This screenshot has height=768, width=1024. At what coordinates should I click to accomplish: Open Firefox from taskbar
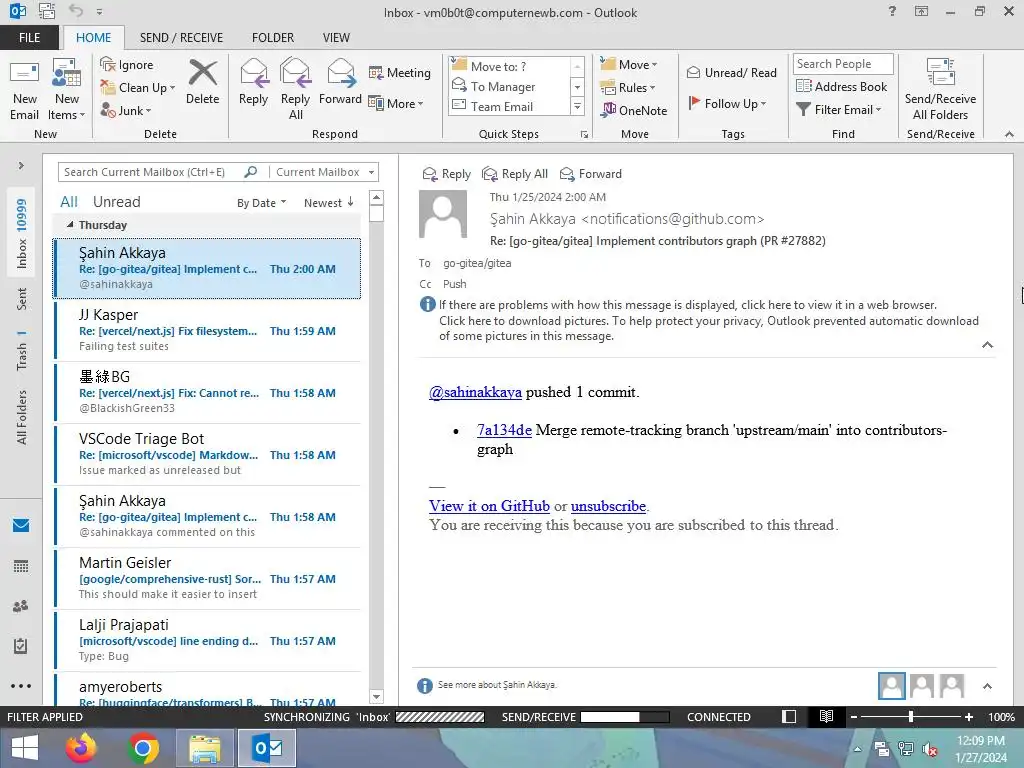tap(81, 748)
